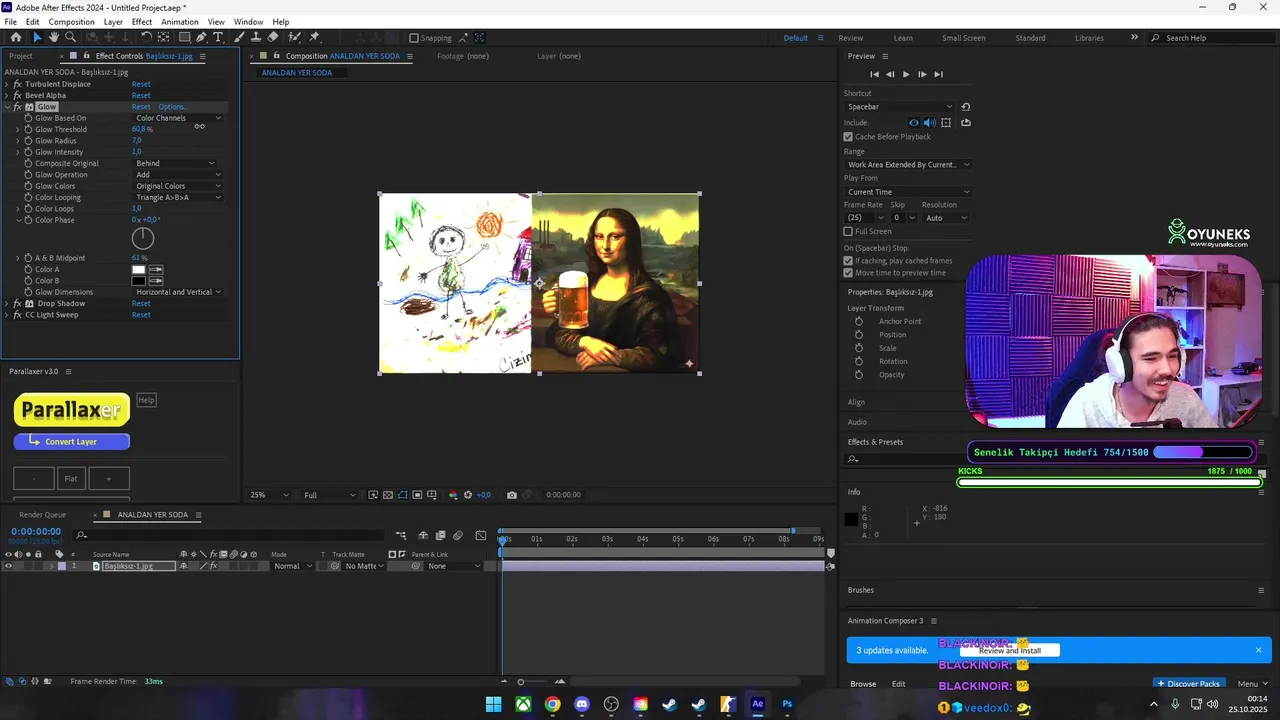Select the Pen tool
This screenshot has width=1280, height=720.
pyautogui.click(x=201, y=37)
